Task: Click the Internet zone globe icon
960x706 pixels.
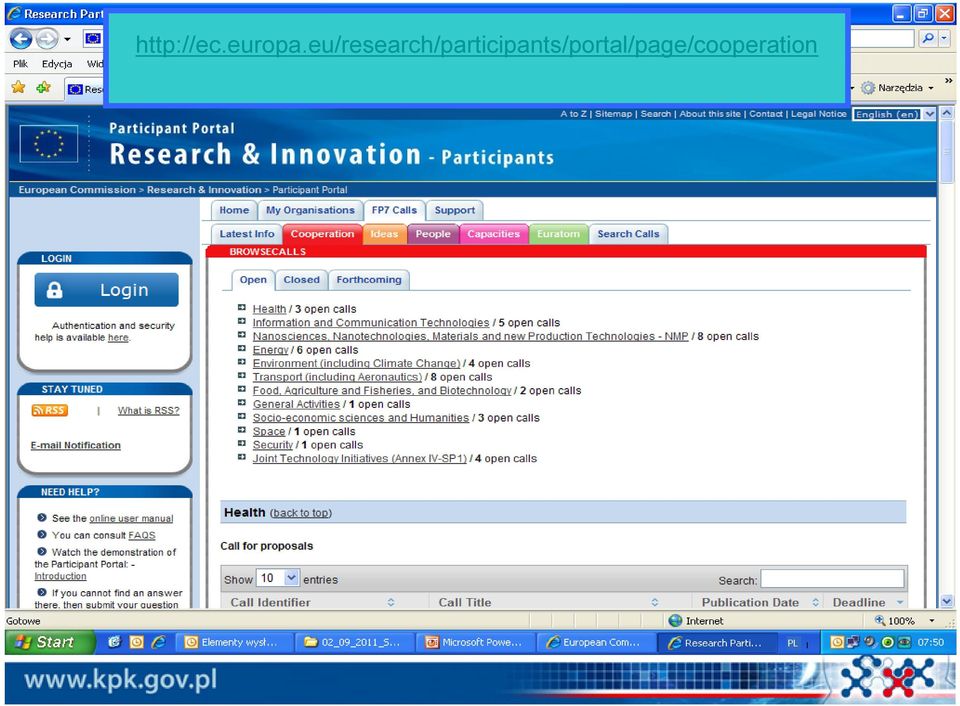Action: (675, 621)
